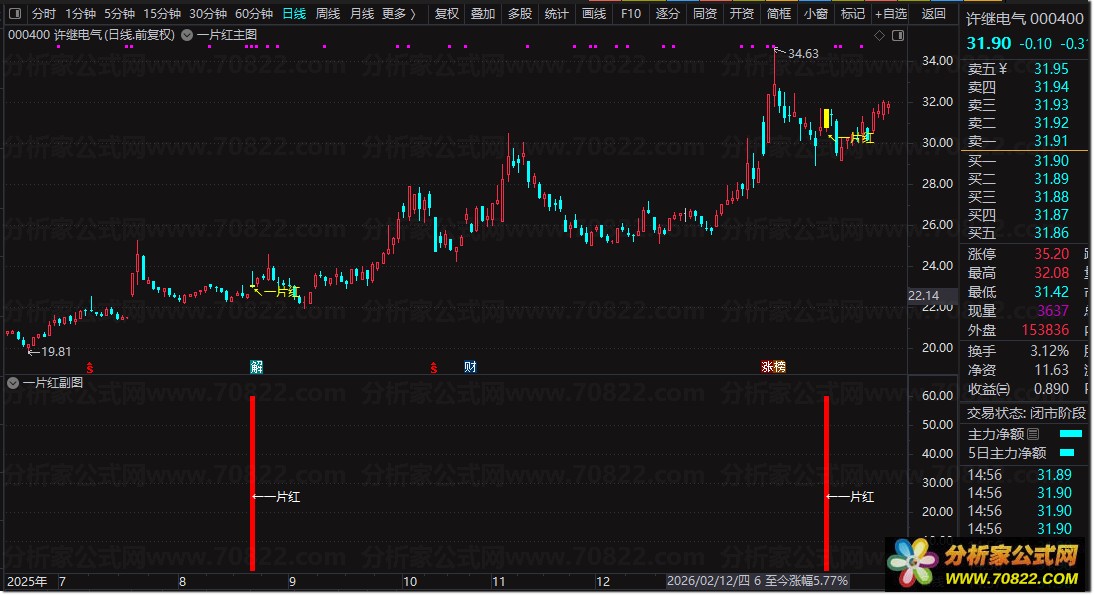The height and width of the screenshot is (595, 1095).
Task: Click the first red 一片红 signal bar
Action: click(253, 483)
